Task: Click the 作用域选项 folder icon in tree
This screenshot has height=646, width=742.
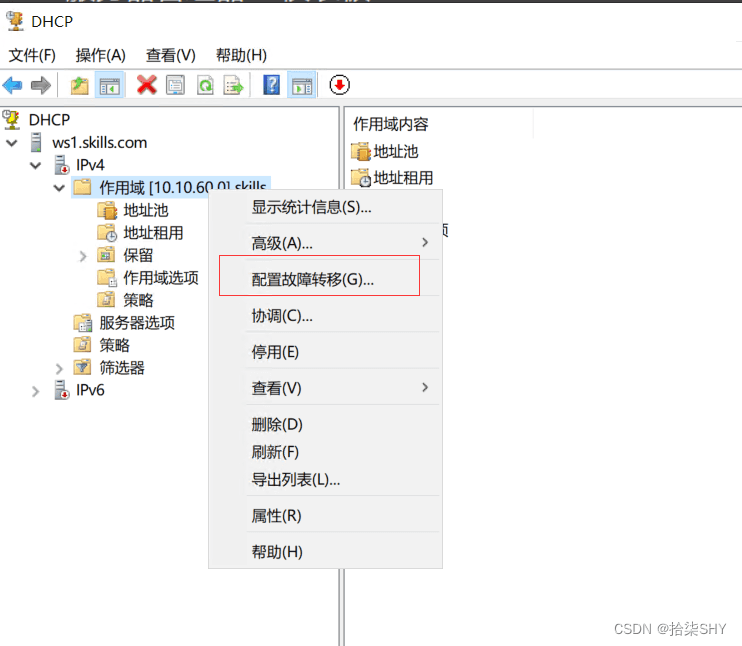Action: pyautogui.click(x=107, y=278)
